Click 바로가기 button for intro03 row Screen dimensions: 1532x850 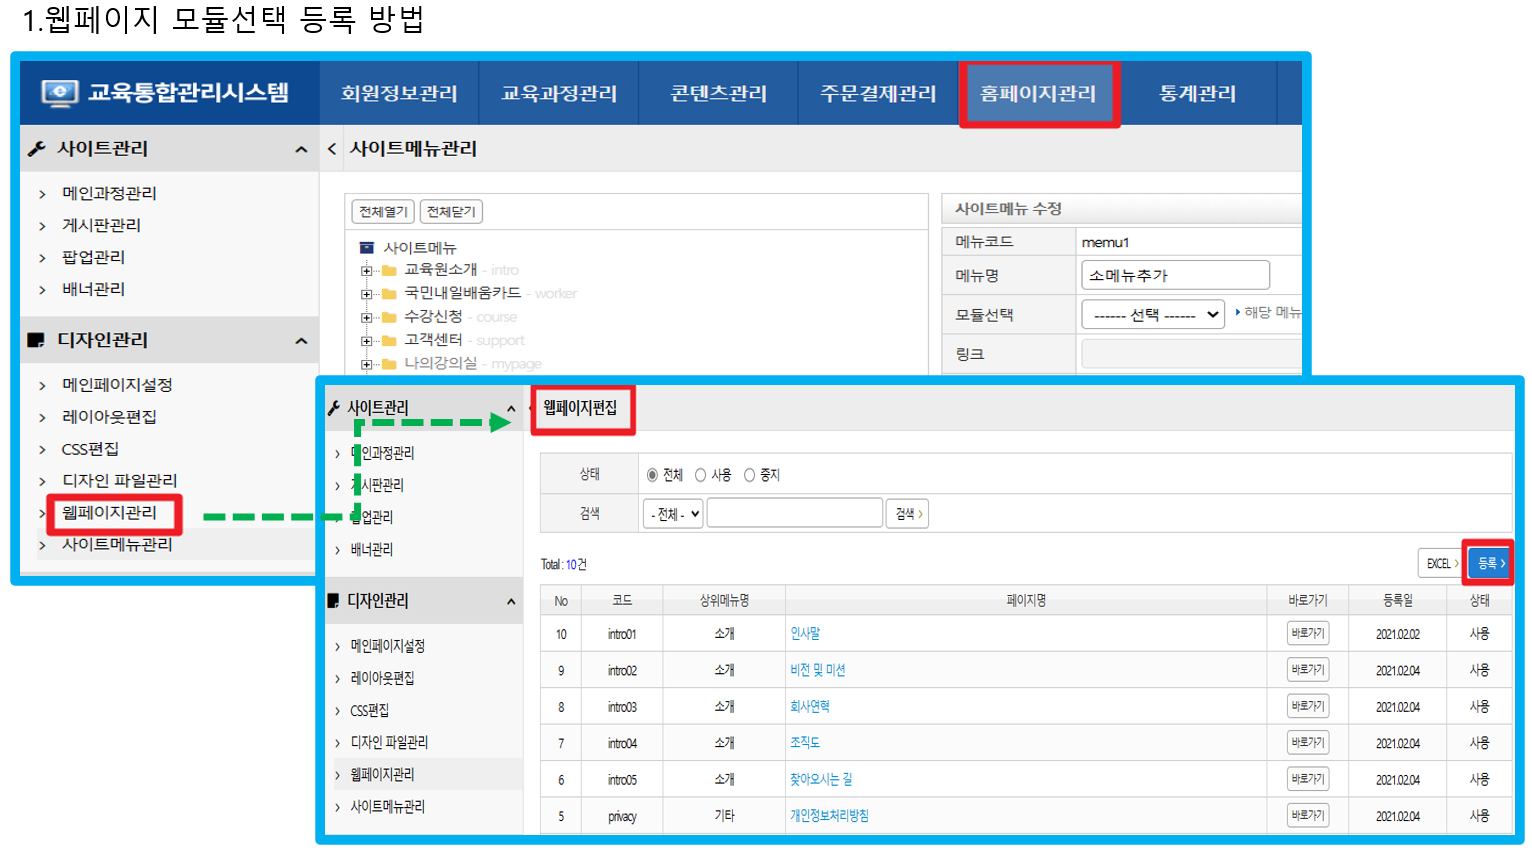pos(1307,707)
